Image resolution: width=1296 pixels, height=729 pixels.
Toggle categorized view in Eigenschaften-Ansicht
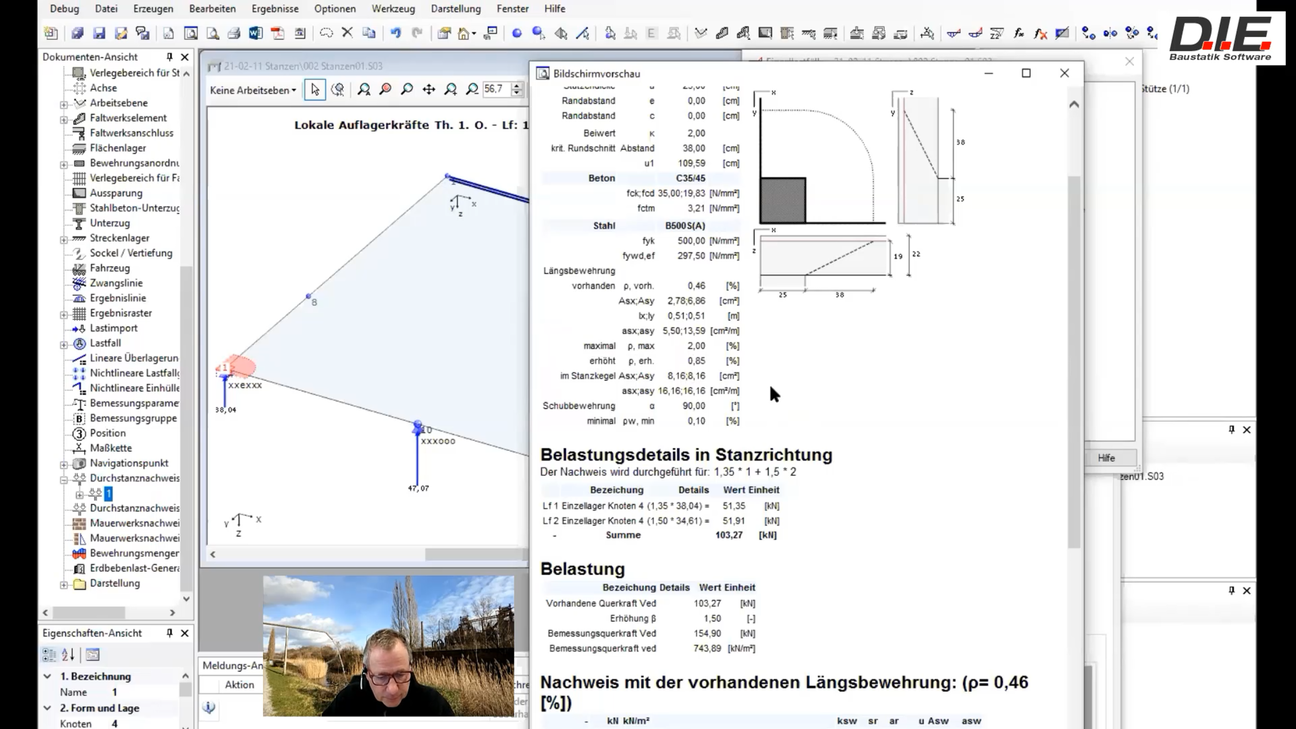pos(49,655)
